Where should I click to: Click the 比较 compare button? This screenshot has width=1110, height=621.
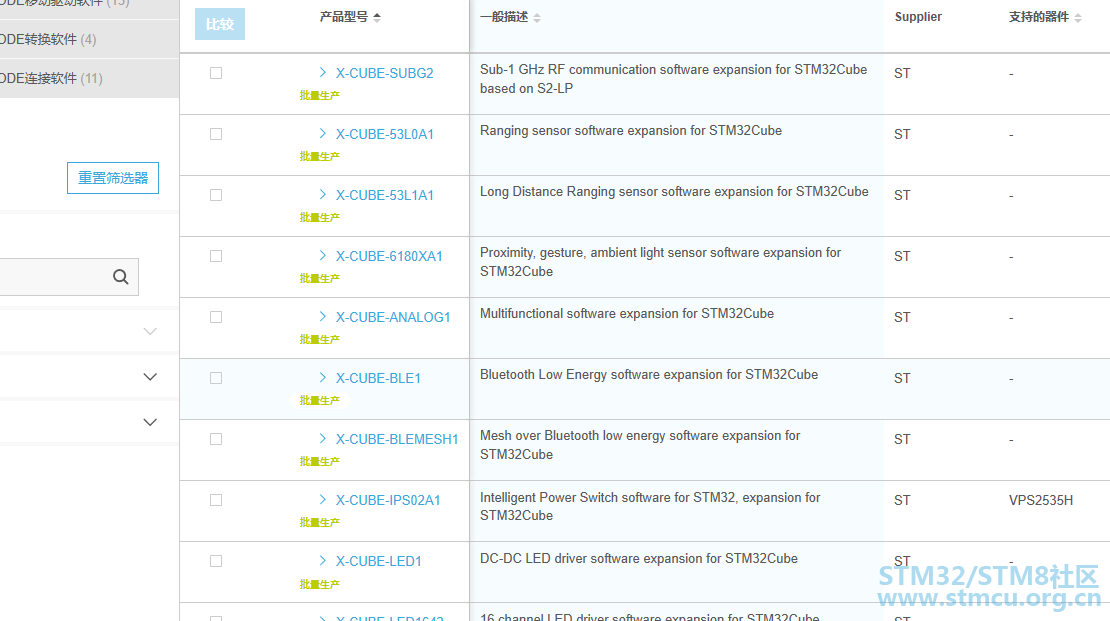[219, 24]
